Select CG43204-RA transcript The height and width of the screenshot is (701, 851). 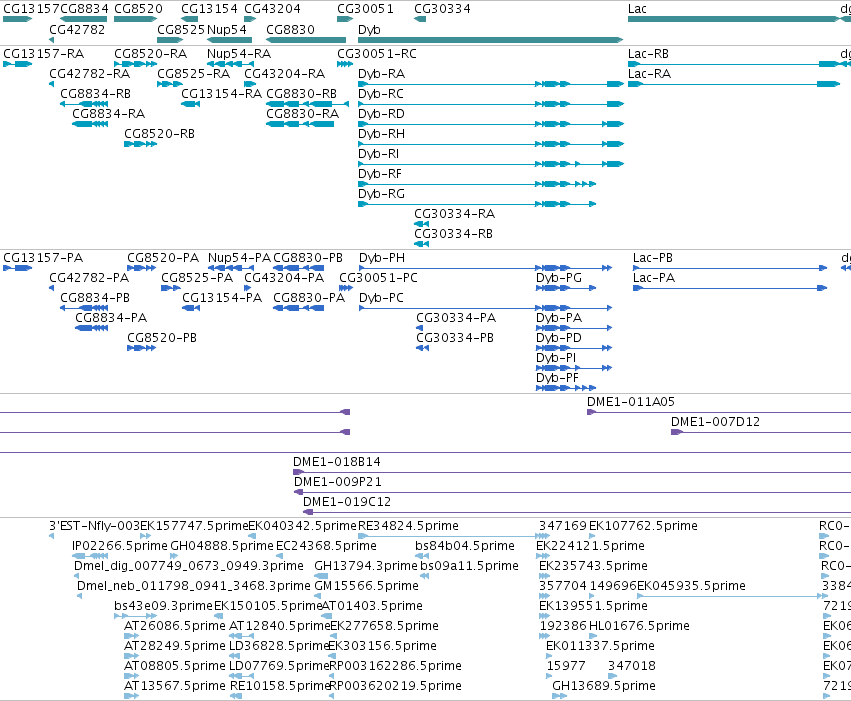[284, 73]
